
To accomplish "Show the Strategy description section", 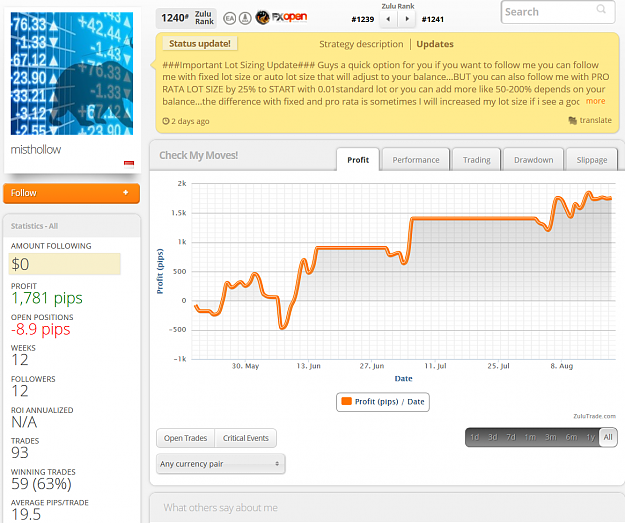I will (361, 44).
